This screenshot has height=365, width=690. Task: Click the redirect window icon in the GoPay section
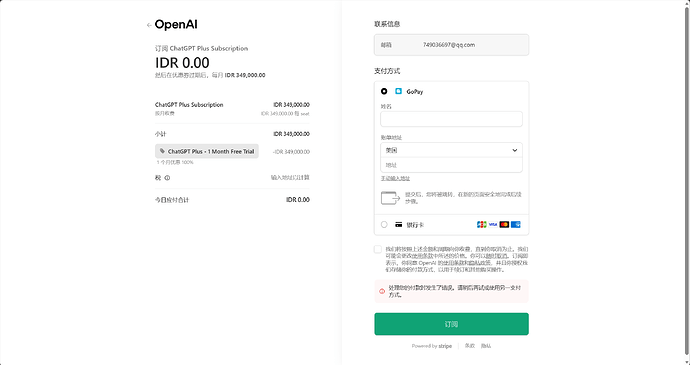pyautogui.click(x=390, y=198)
